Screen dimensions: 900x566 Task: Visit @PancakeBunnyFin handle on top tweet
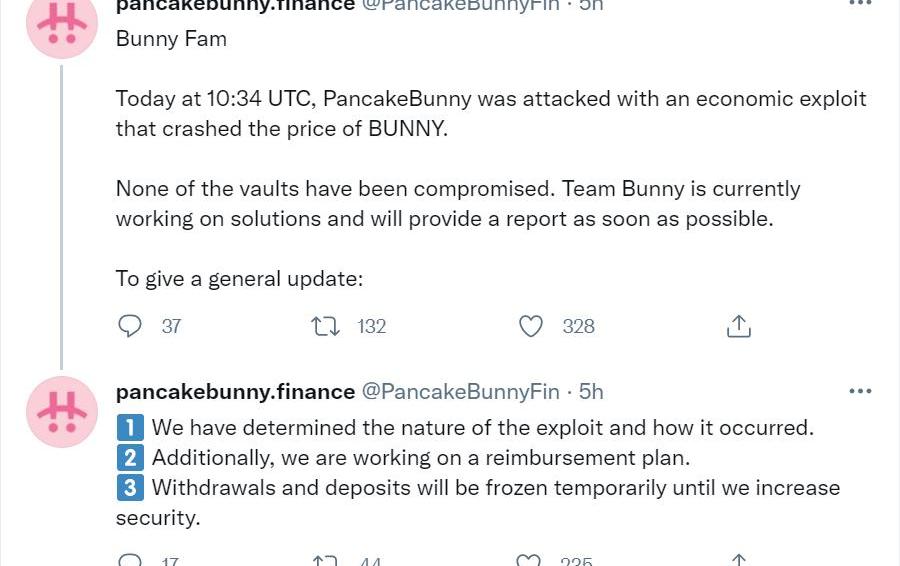(460, 5)
